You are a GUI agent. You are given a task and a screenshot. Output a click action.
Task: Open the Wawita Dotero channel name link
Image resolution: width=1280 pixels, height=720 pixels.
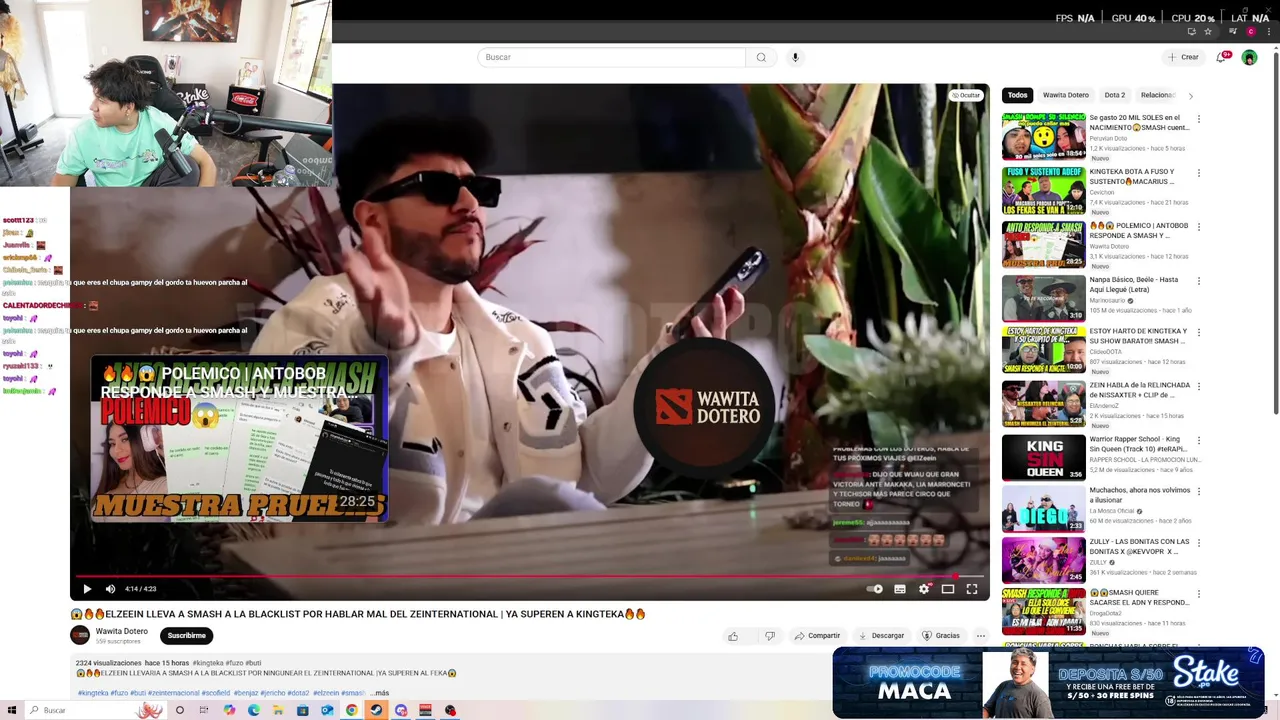[x=122, y=631]
